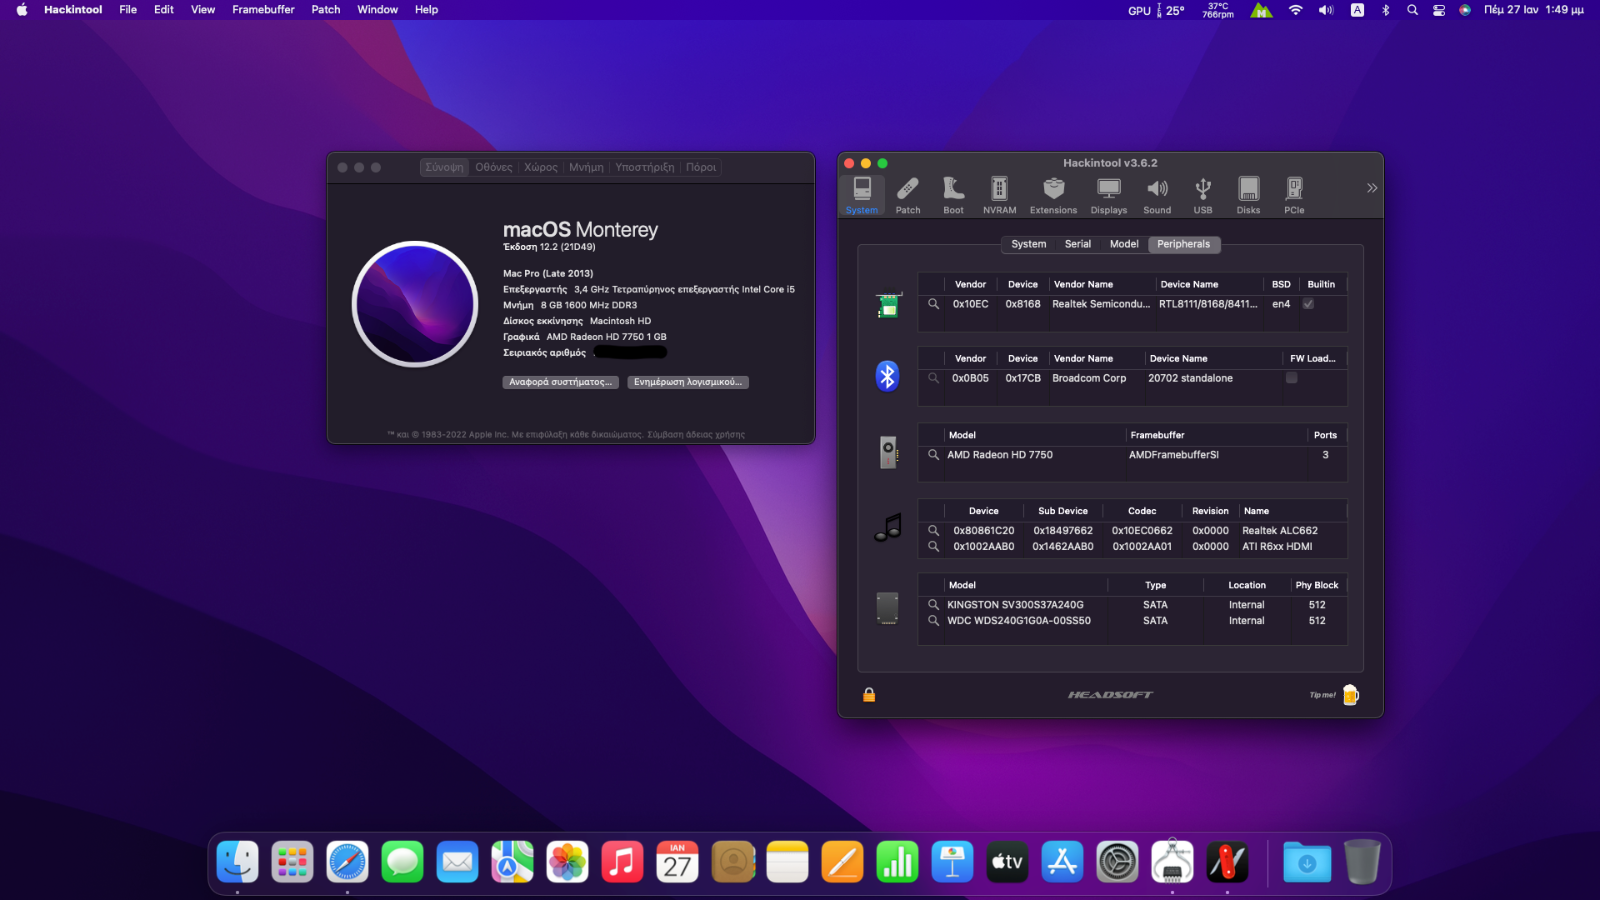Open the USB toolbar section
This screenshot has width=1600, height=900.
pos(1203,195)
